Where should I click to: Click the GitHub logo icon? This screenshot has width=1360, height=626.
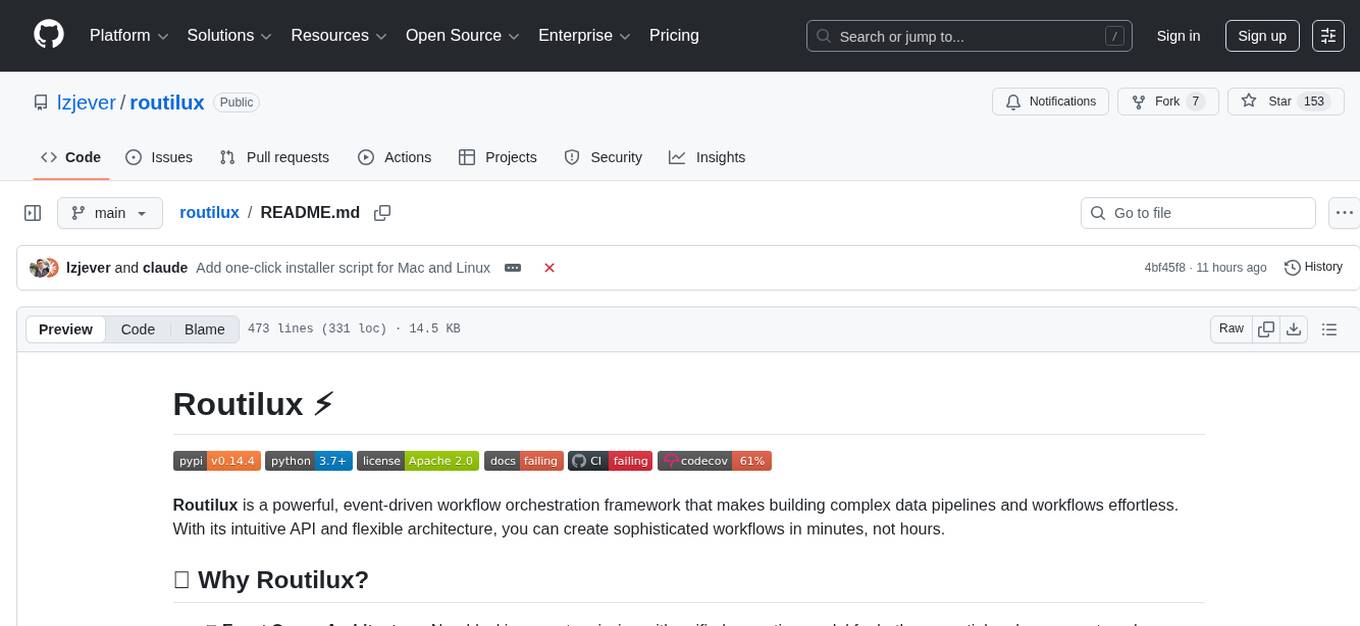49,35
